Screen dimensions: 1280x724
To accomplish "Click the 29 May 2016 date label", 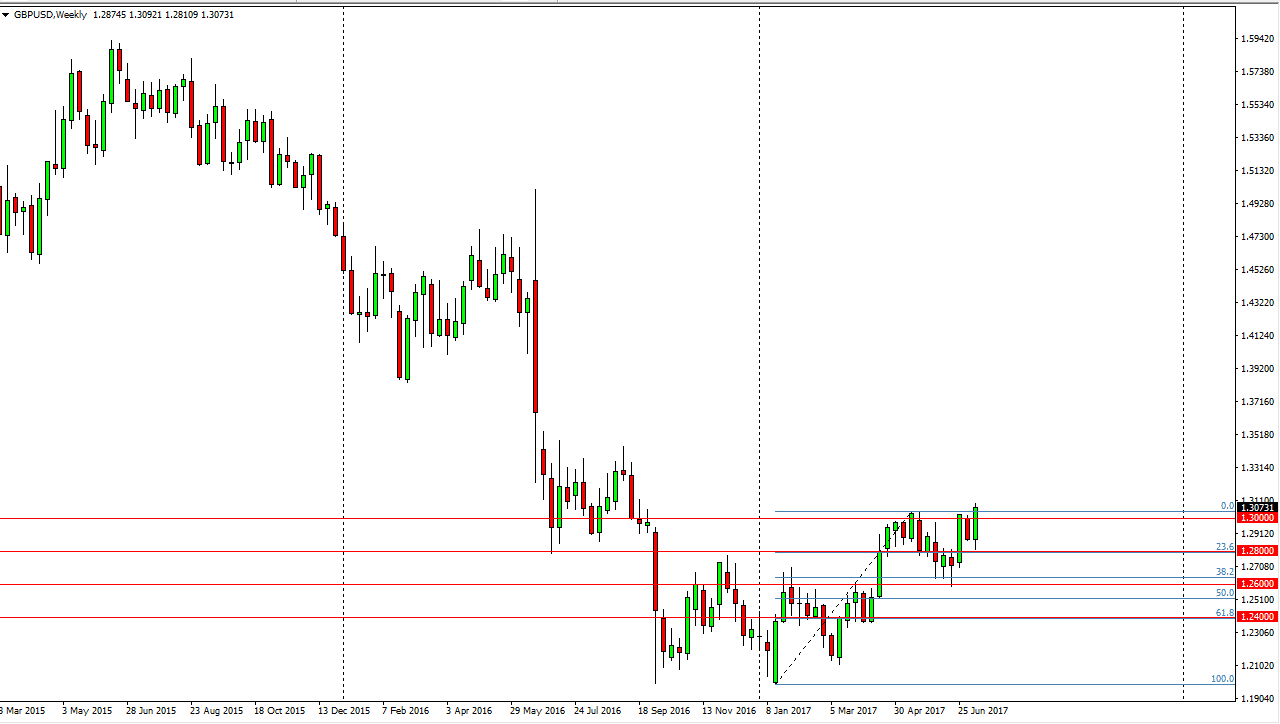I will [536, 711].
